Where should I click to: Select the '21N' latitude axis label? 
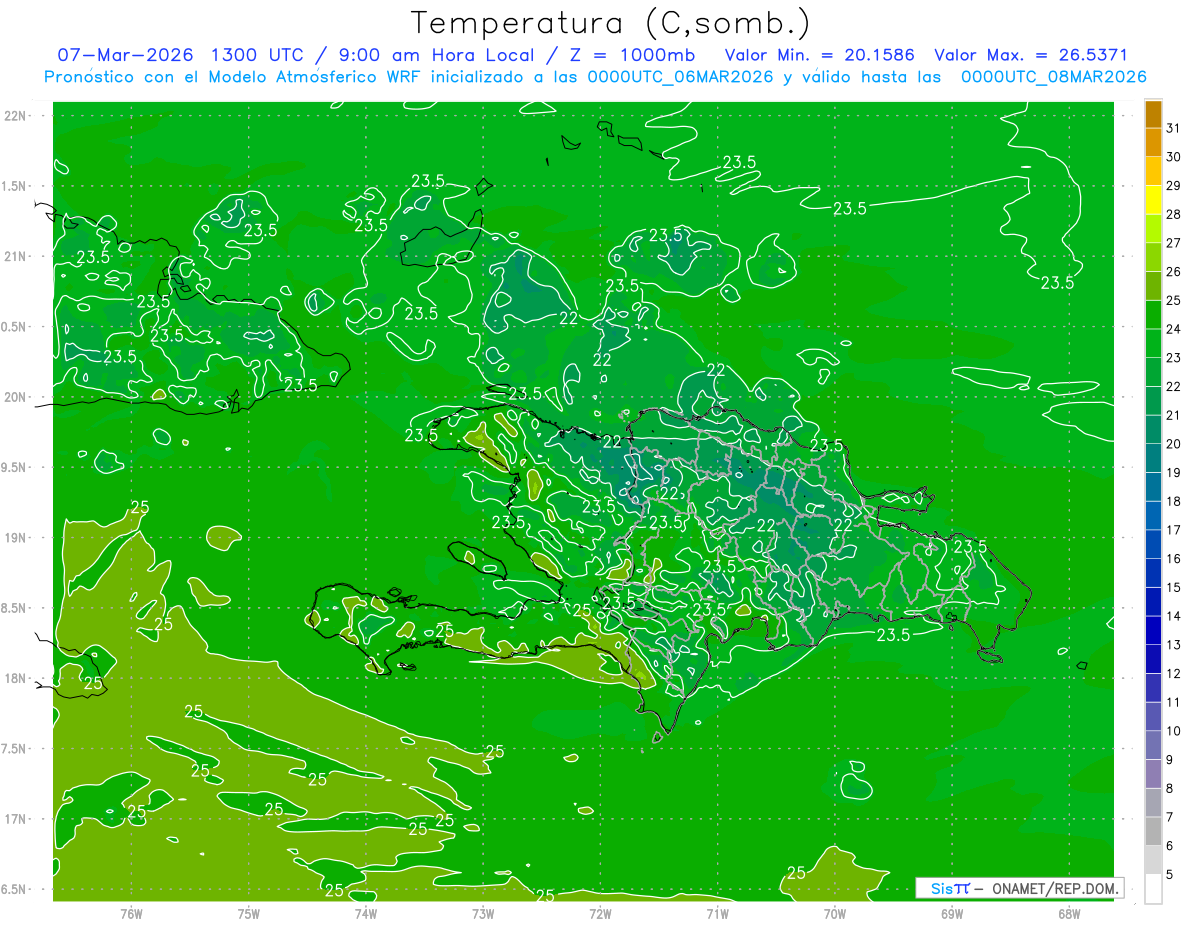[x=16, y=257]
